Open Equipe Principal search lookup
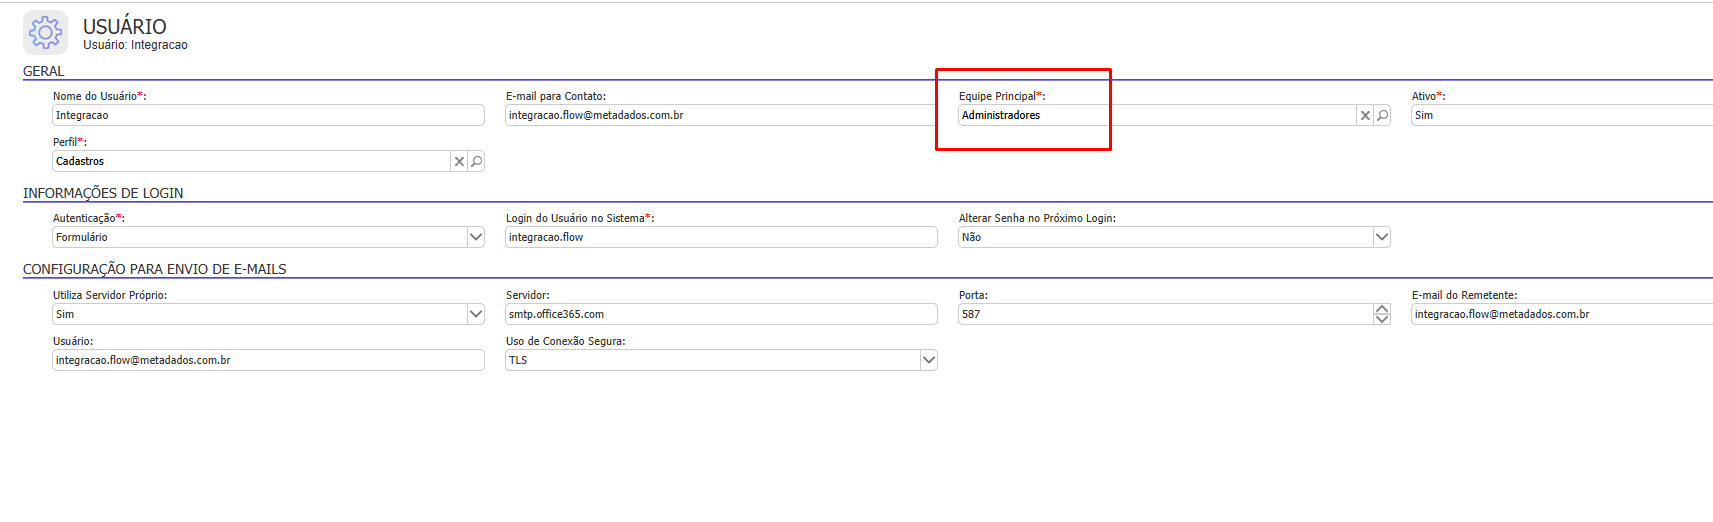 click(1382, 116)
